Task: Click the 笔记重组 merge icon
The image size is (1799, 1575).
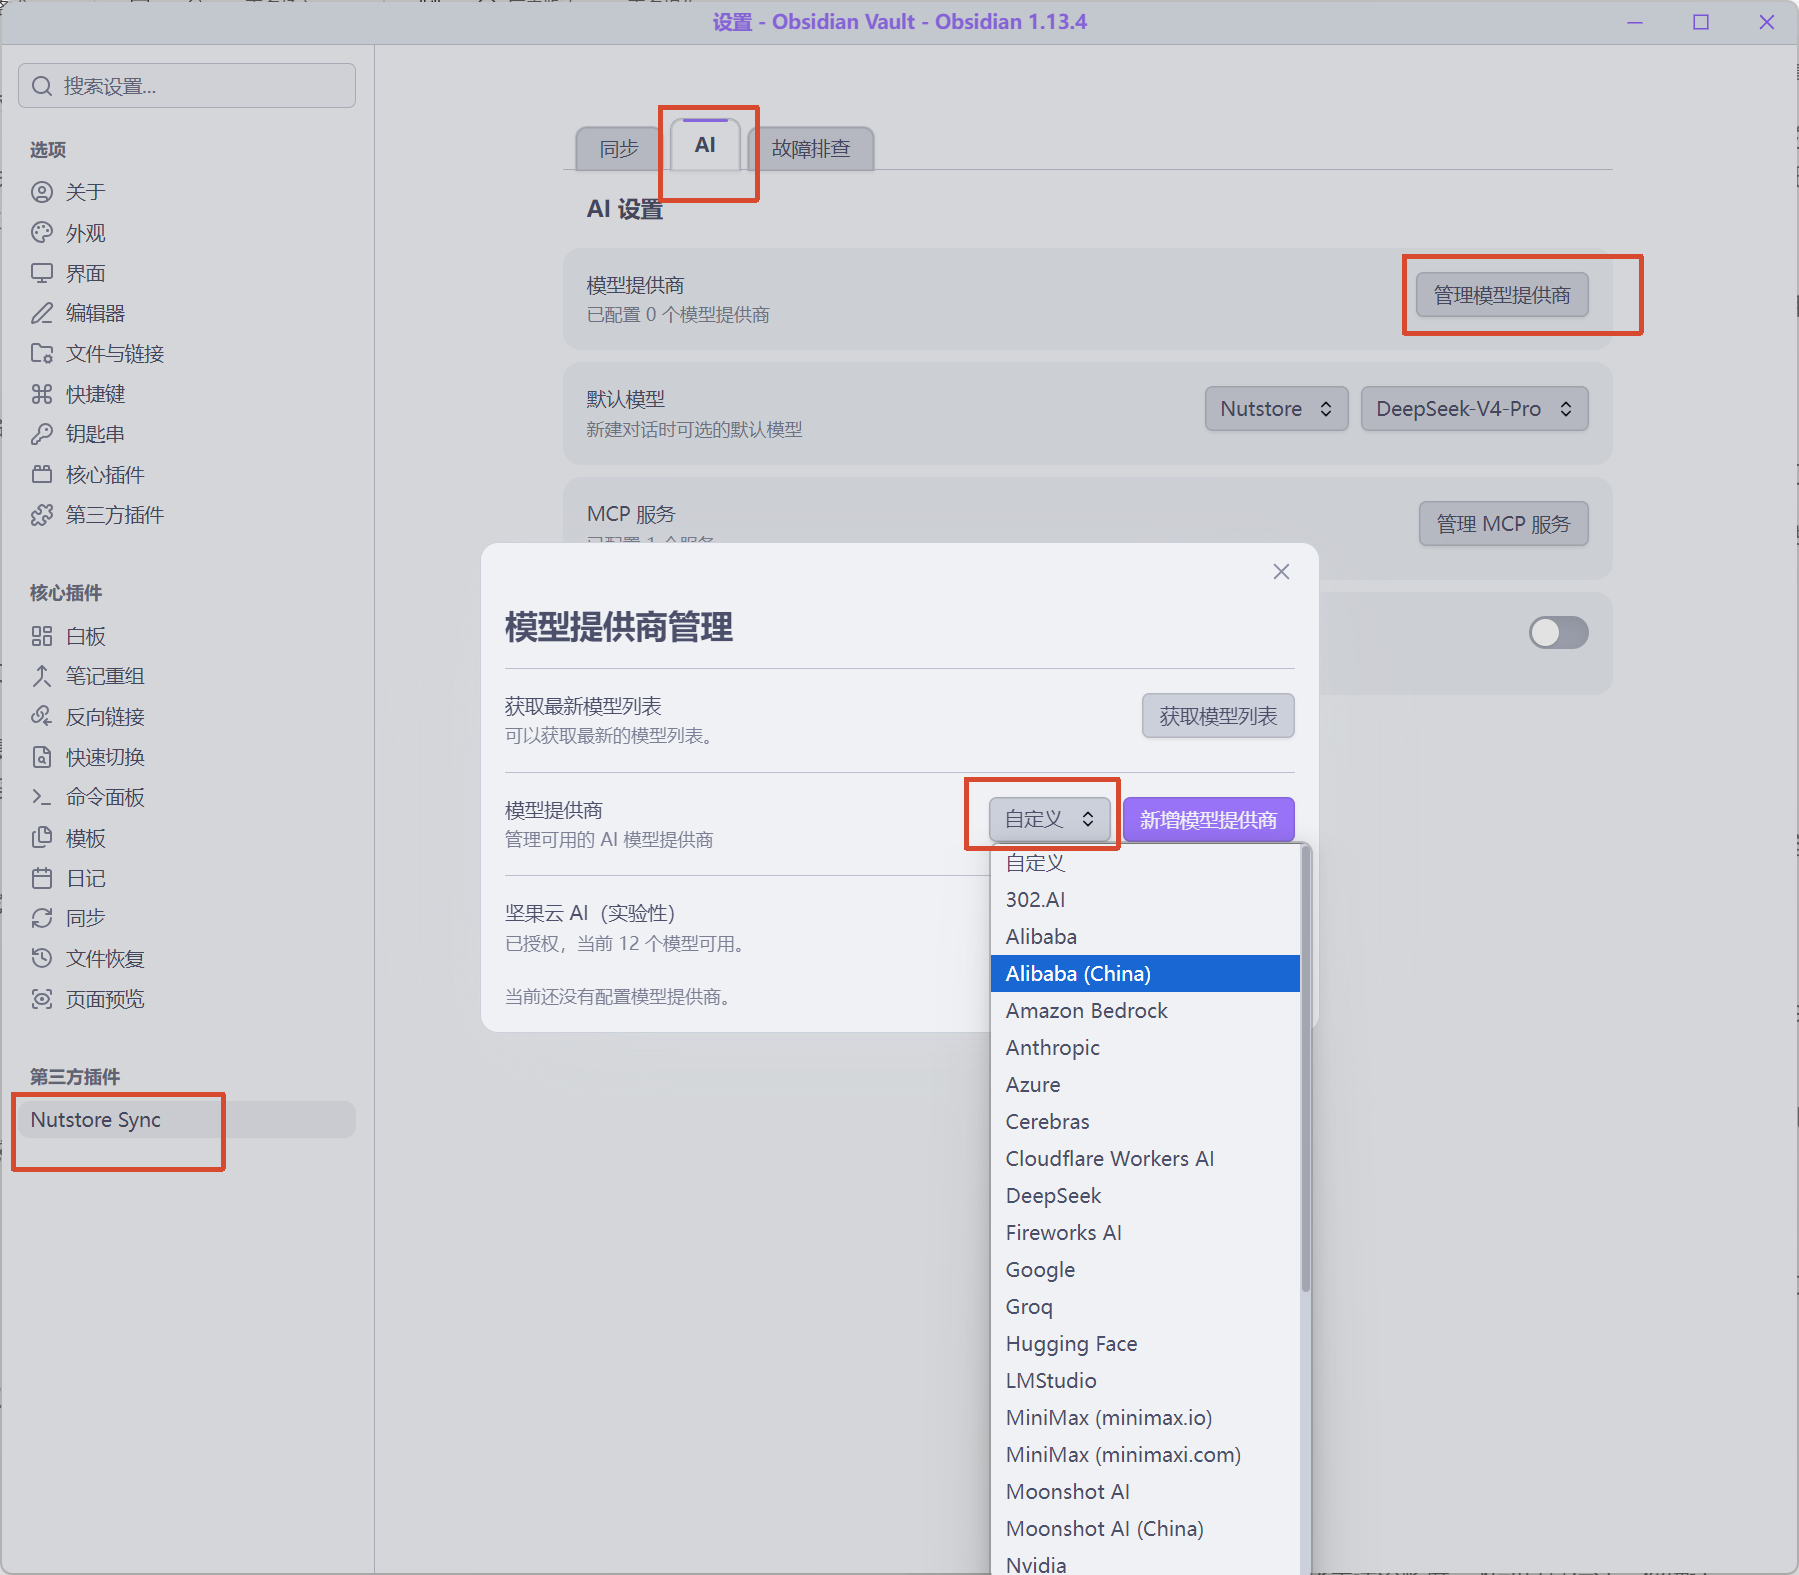Action: [42, 676]
